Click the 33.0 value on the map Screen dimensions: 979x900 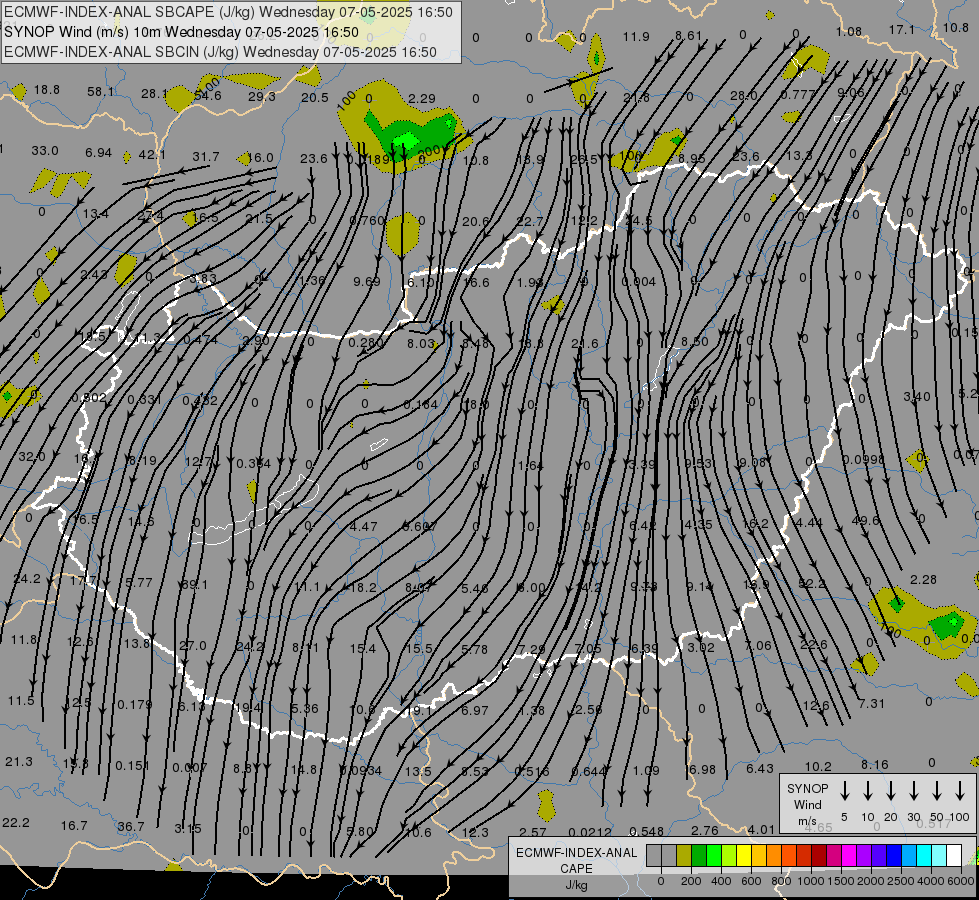tap(45, 151)
